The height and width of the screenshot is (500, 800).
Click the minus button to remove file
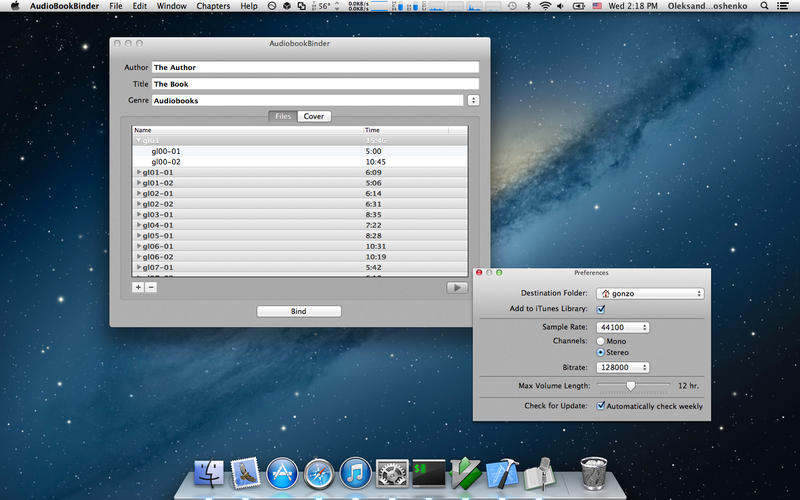151,287
